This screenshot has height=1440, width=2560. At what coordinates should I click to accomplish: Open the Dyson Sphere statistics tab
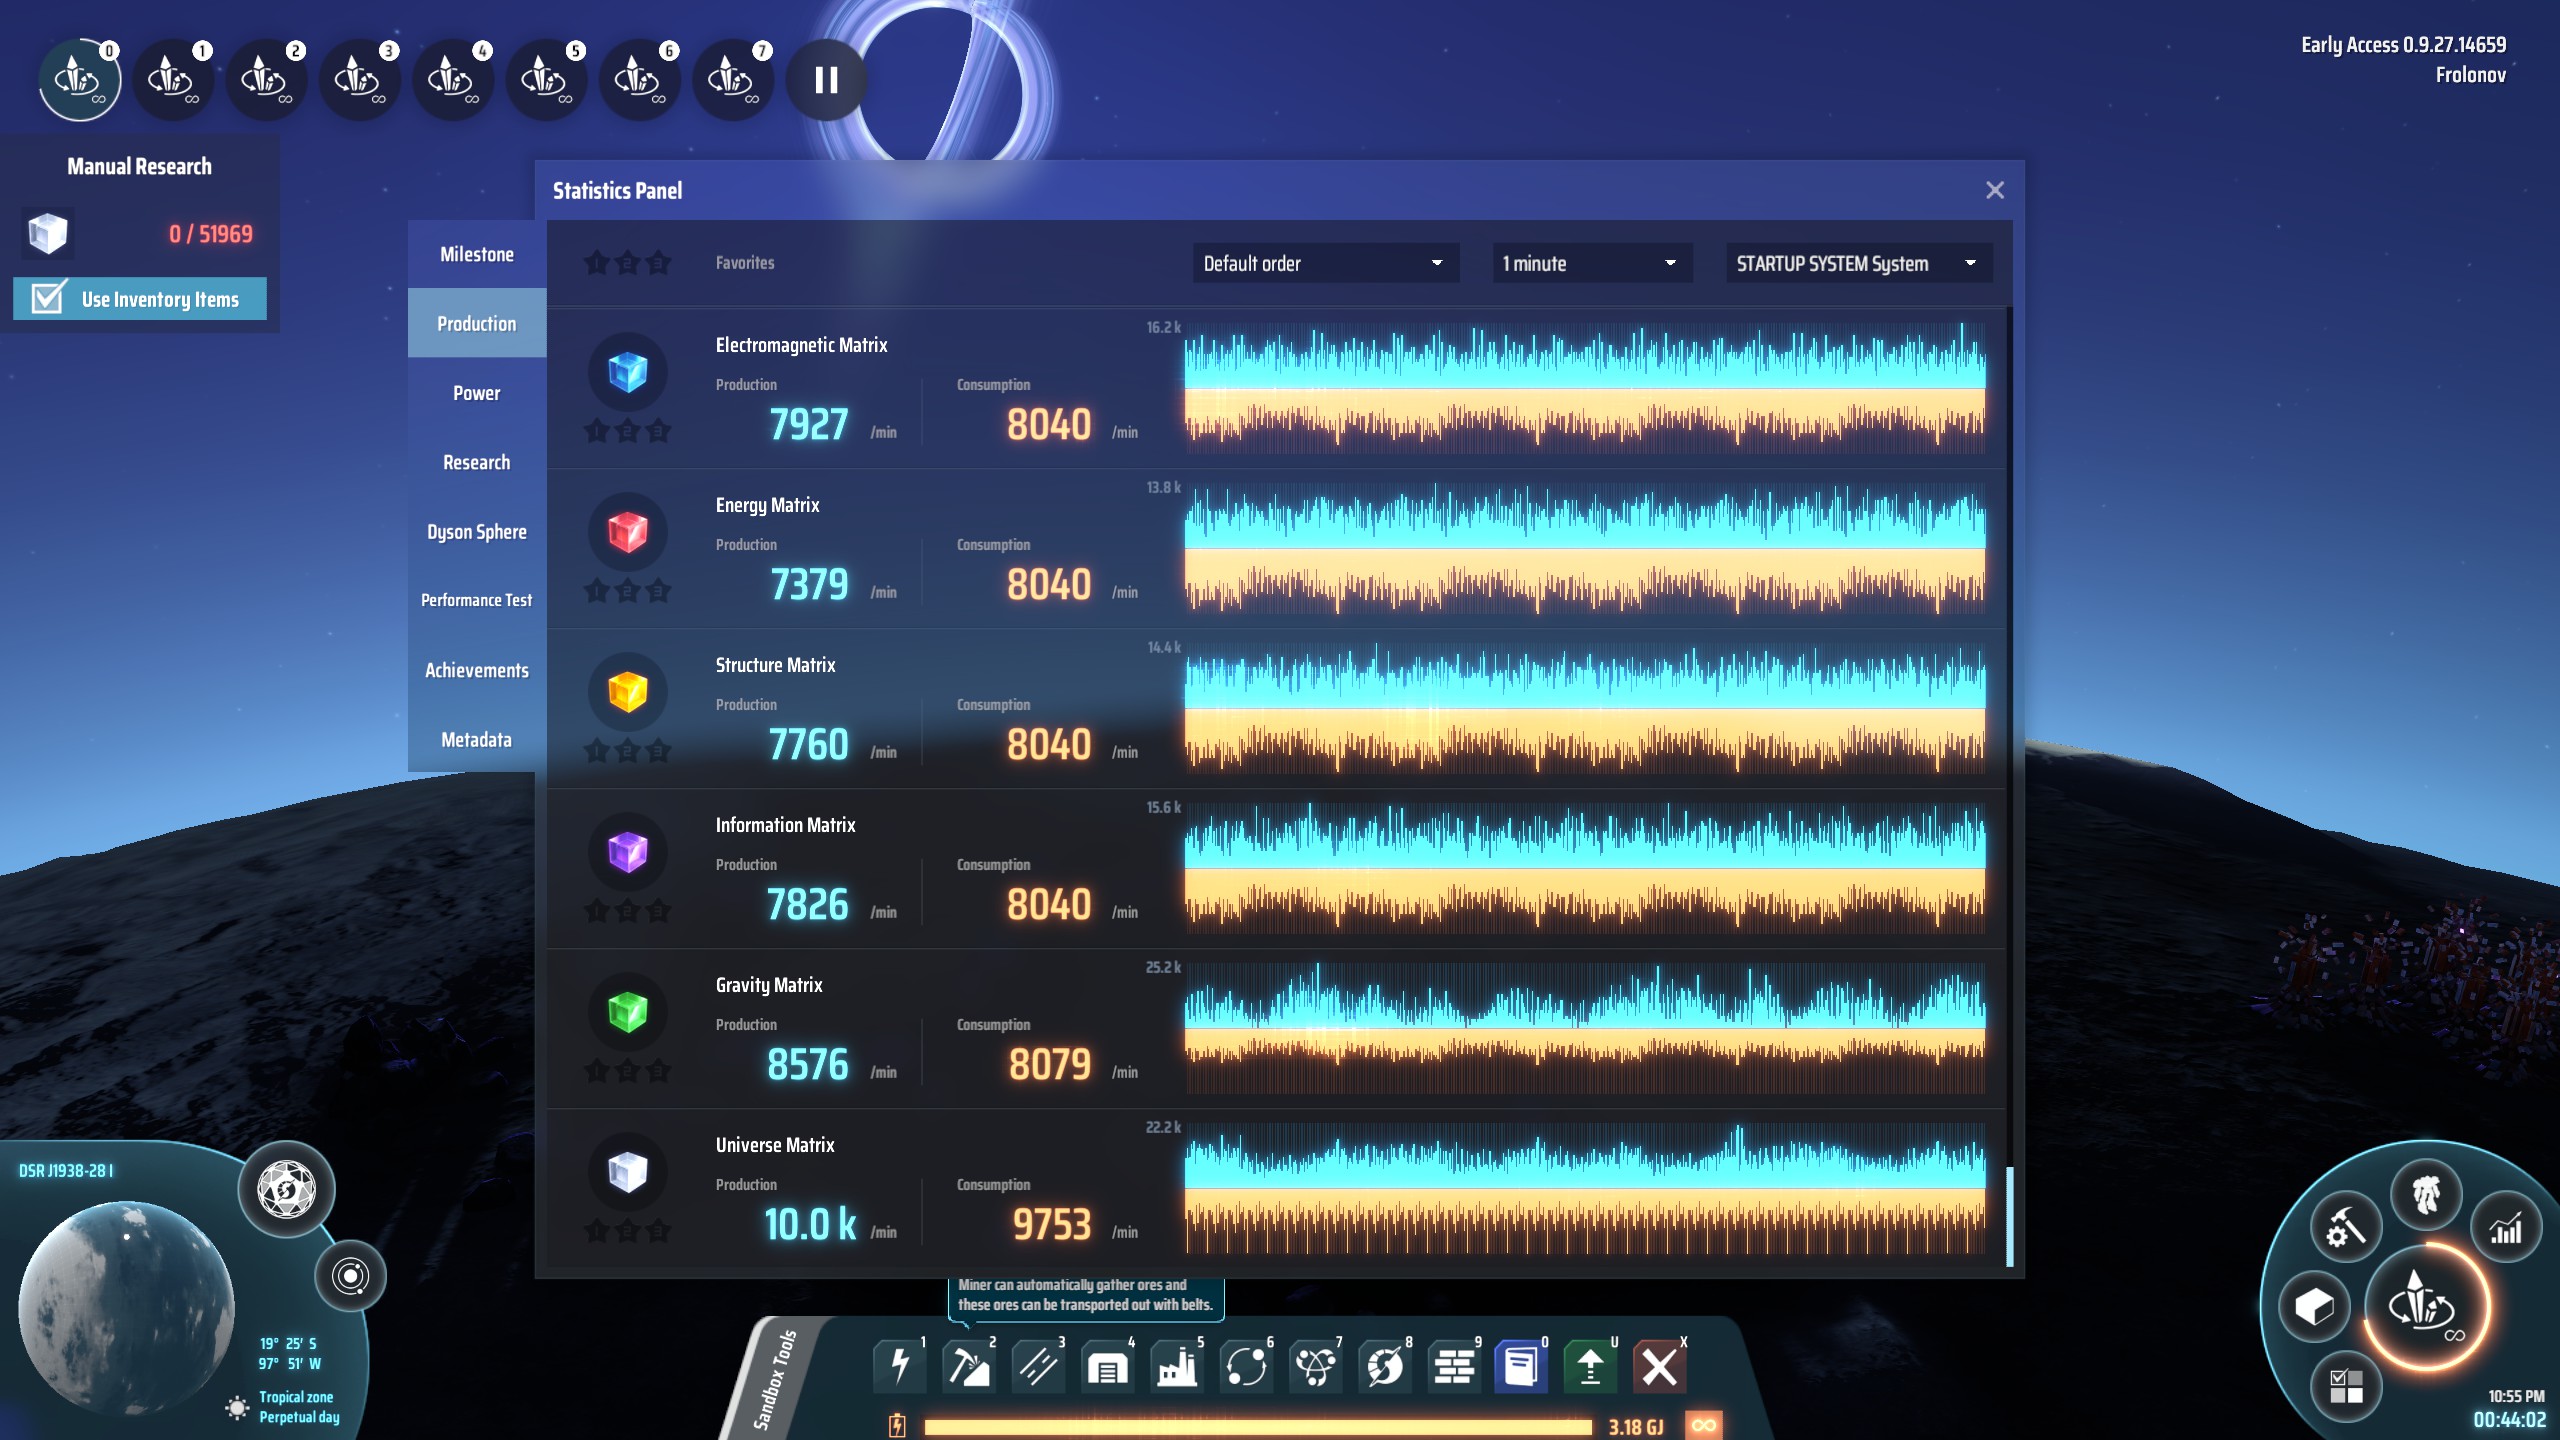[x=476, y=532]
